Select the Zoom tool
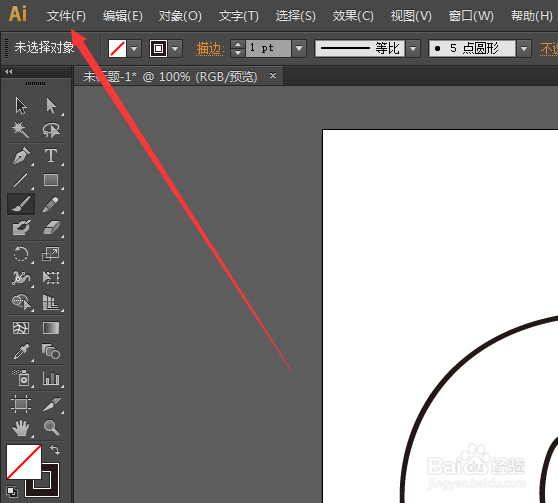This screenshot has width=558, height=503. pyautogui.click(x=51, y=428)
